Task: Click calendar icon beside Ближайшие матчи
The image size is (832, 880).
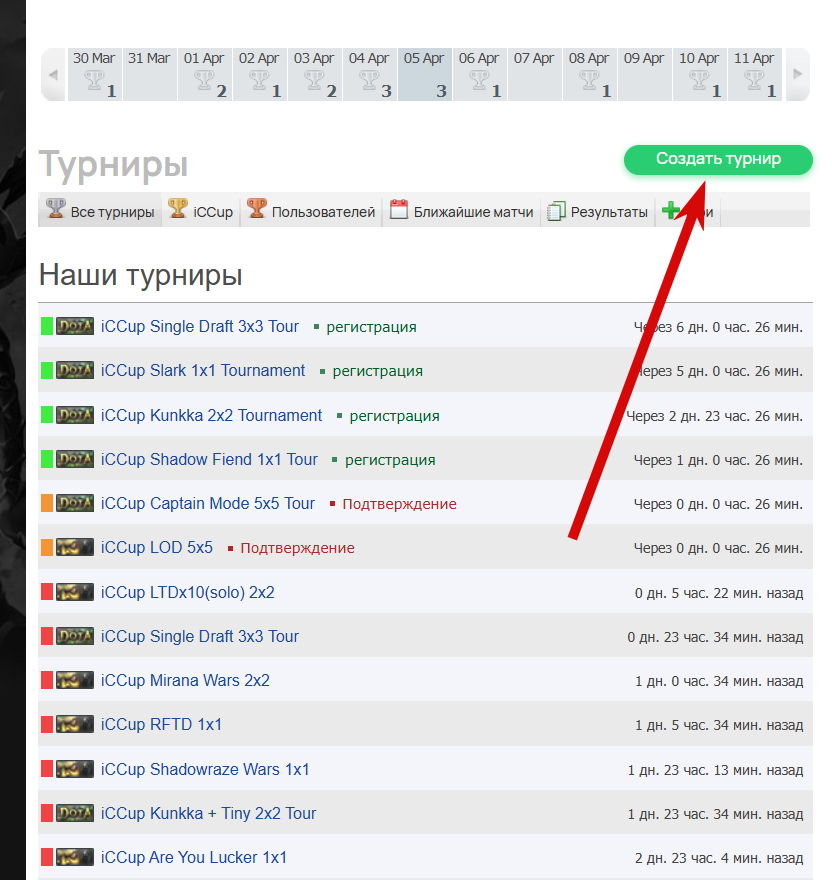Action: (x=399, y=209)
